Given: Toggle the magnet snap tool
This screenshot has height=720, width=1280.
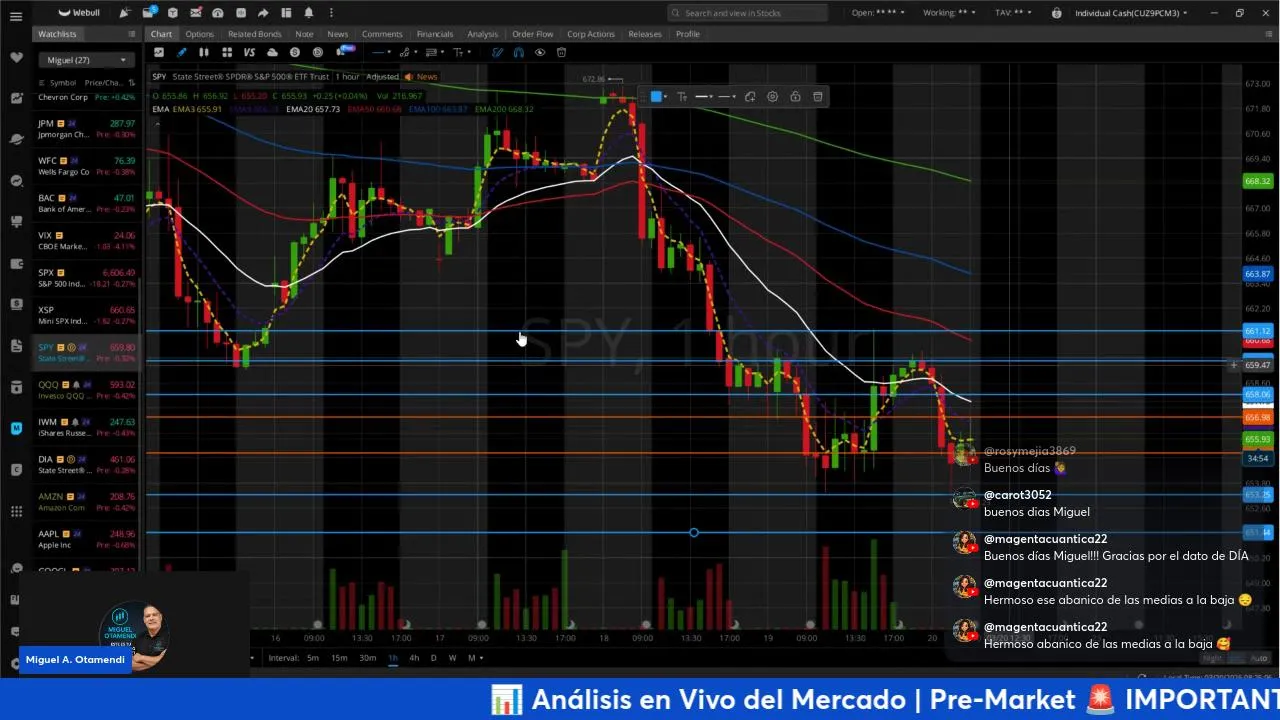Looking at the screenshot, I should tap(518, 52).
